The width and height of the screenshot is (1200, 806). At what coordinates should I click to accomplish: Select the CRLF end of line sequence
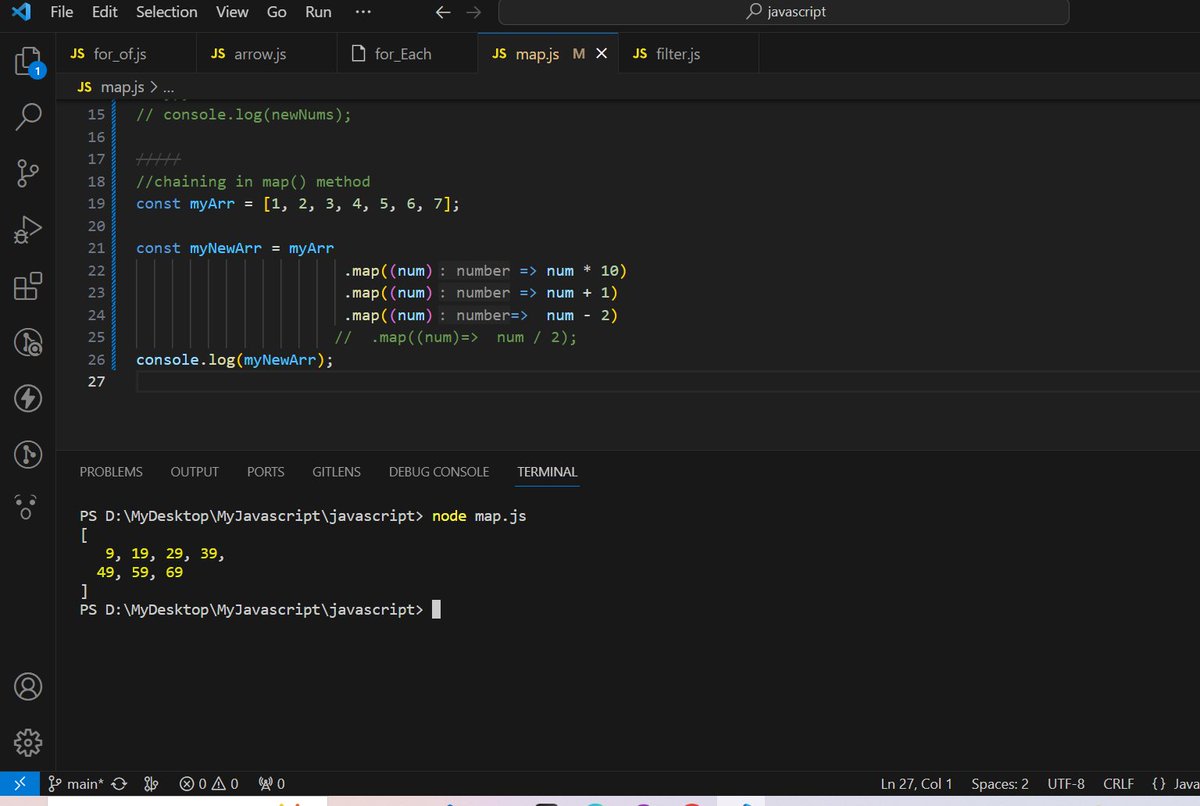pos(1118,784)
